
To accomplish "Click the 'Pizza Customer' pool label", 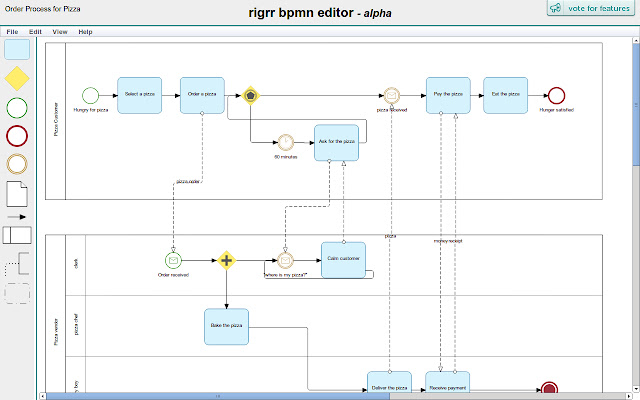I will click(x=56, y=119).
